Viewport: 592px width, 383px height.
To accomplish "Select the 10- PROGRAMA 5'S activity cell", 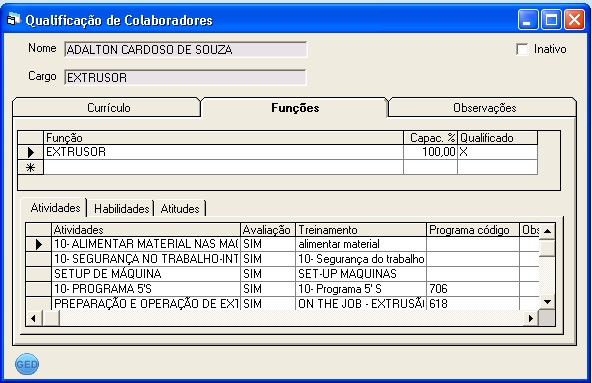I will tap(146, 289).
